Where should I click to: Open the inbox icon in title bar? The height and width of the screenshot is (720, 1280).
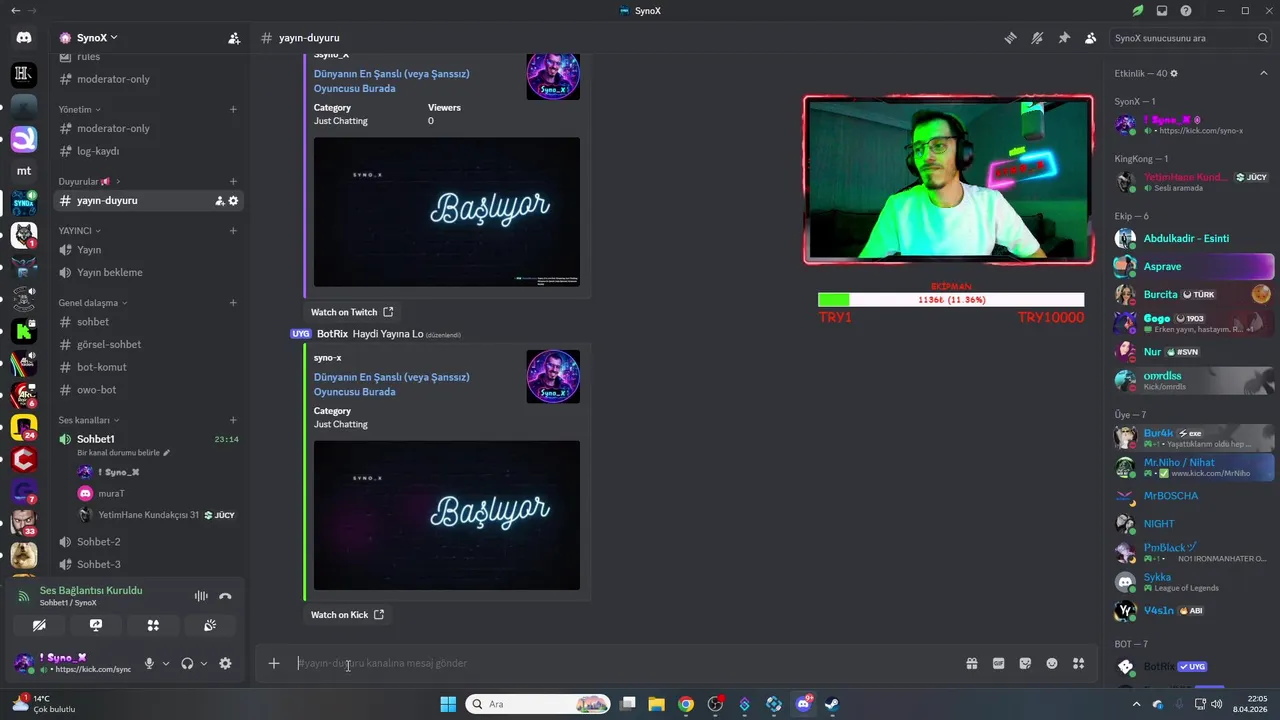[x=1161, y=11]
